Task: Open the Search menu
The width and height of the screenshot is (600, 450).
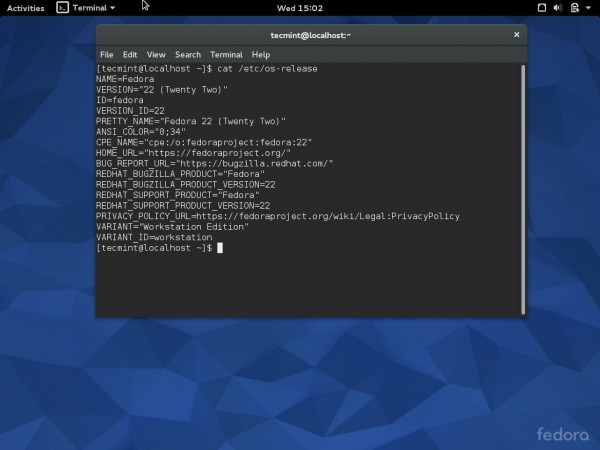Action: pyautogui.click(x=188, y=54)
